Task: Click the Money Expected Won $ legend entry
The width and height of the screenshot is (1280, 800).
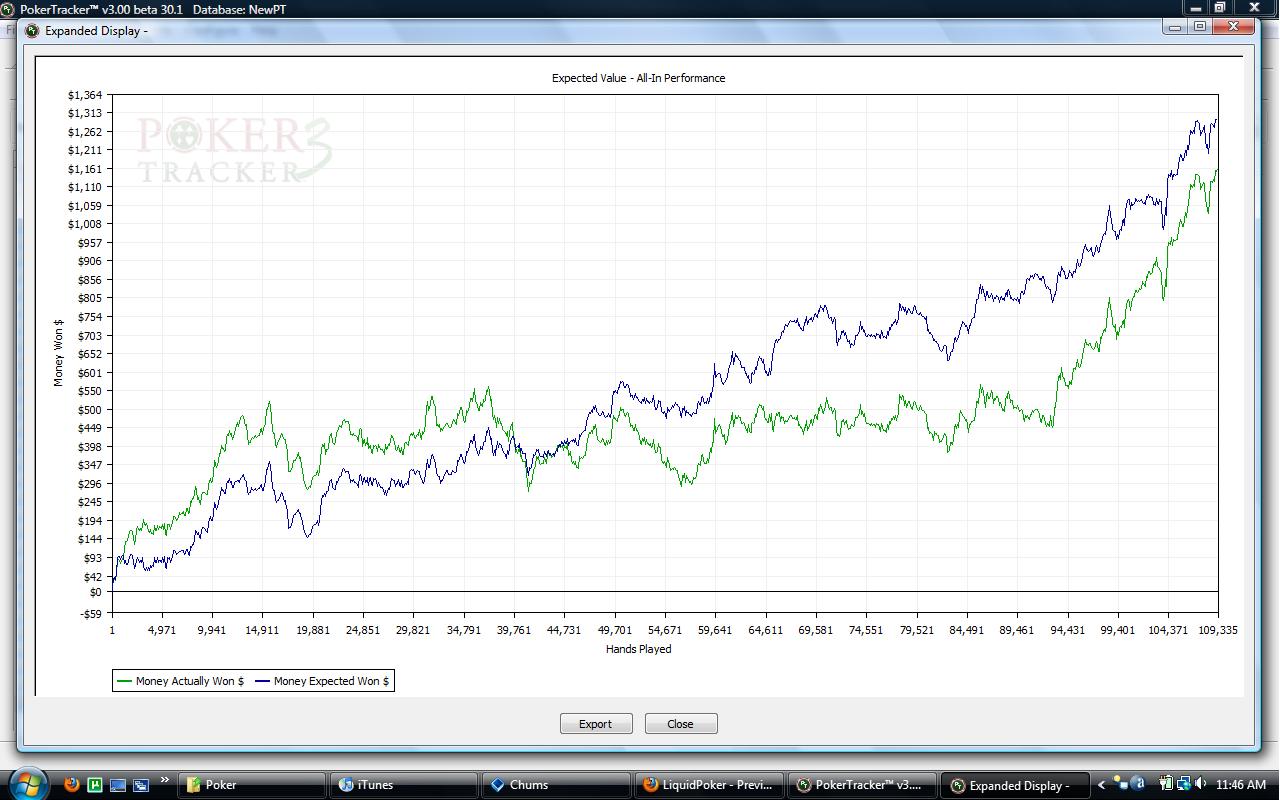Action: 322,681
